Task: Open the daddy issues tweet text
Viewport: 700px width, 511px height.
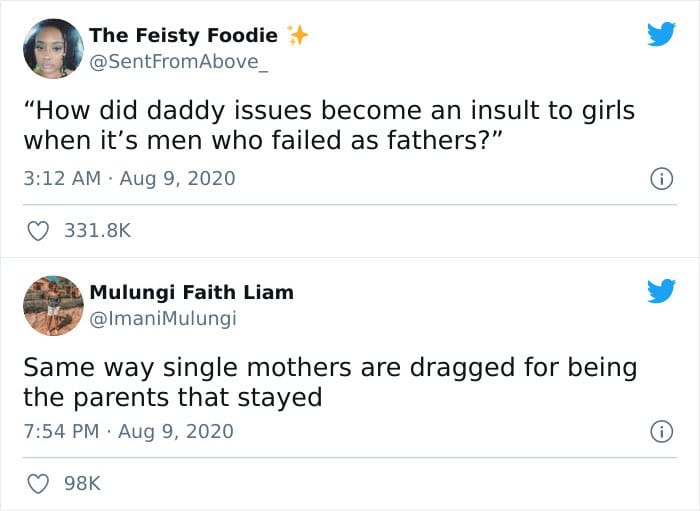Action: (x=329, y=125)
